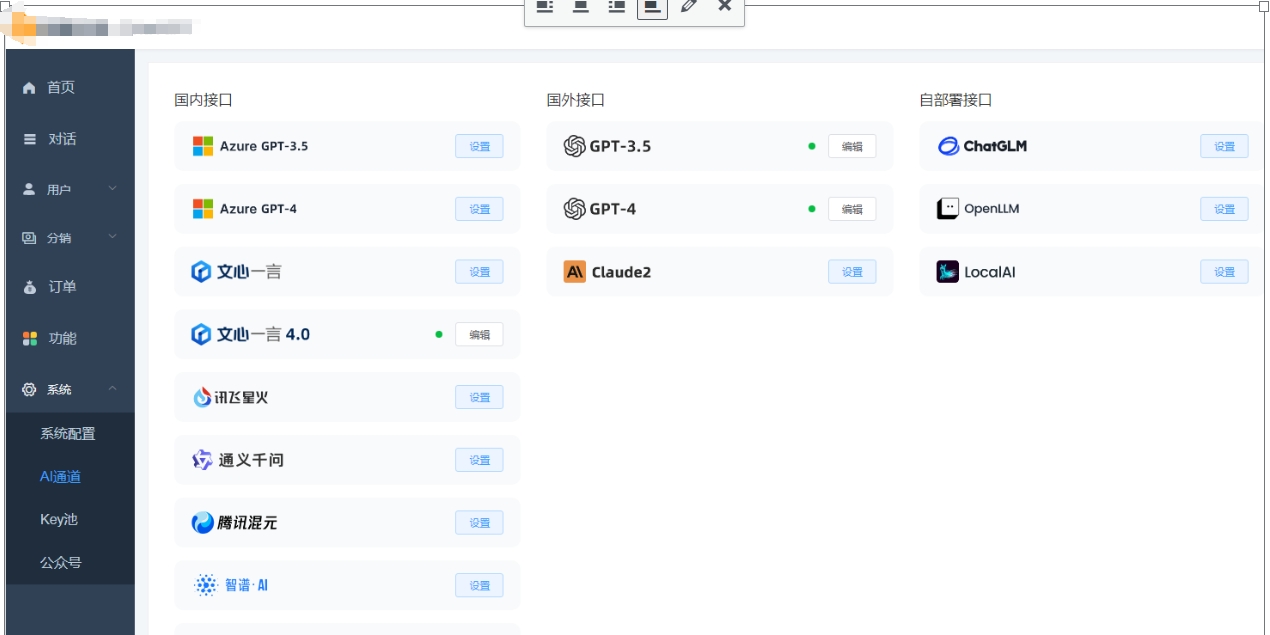
Task: Open 设置 for 讯飞星火
Action: [479, 397]
